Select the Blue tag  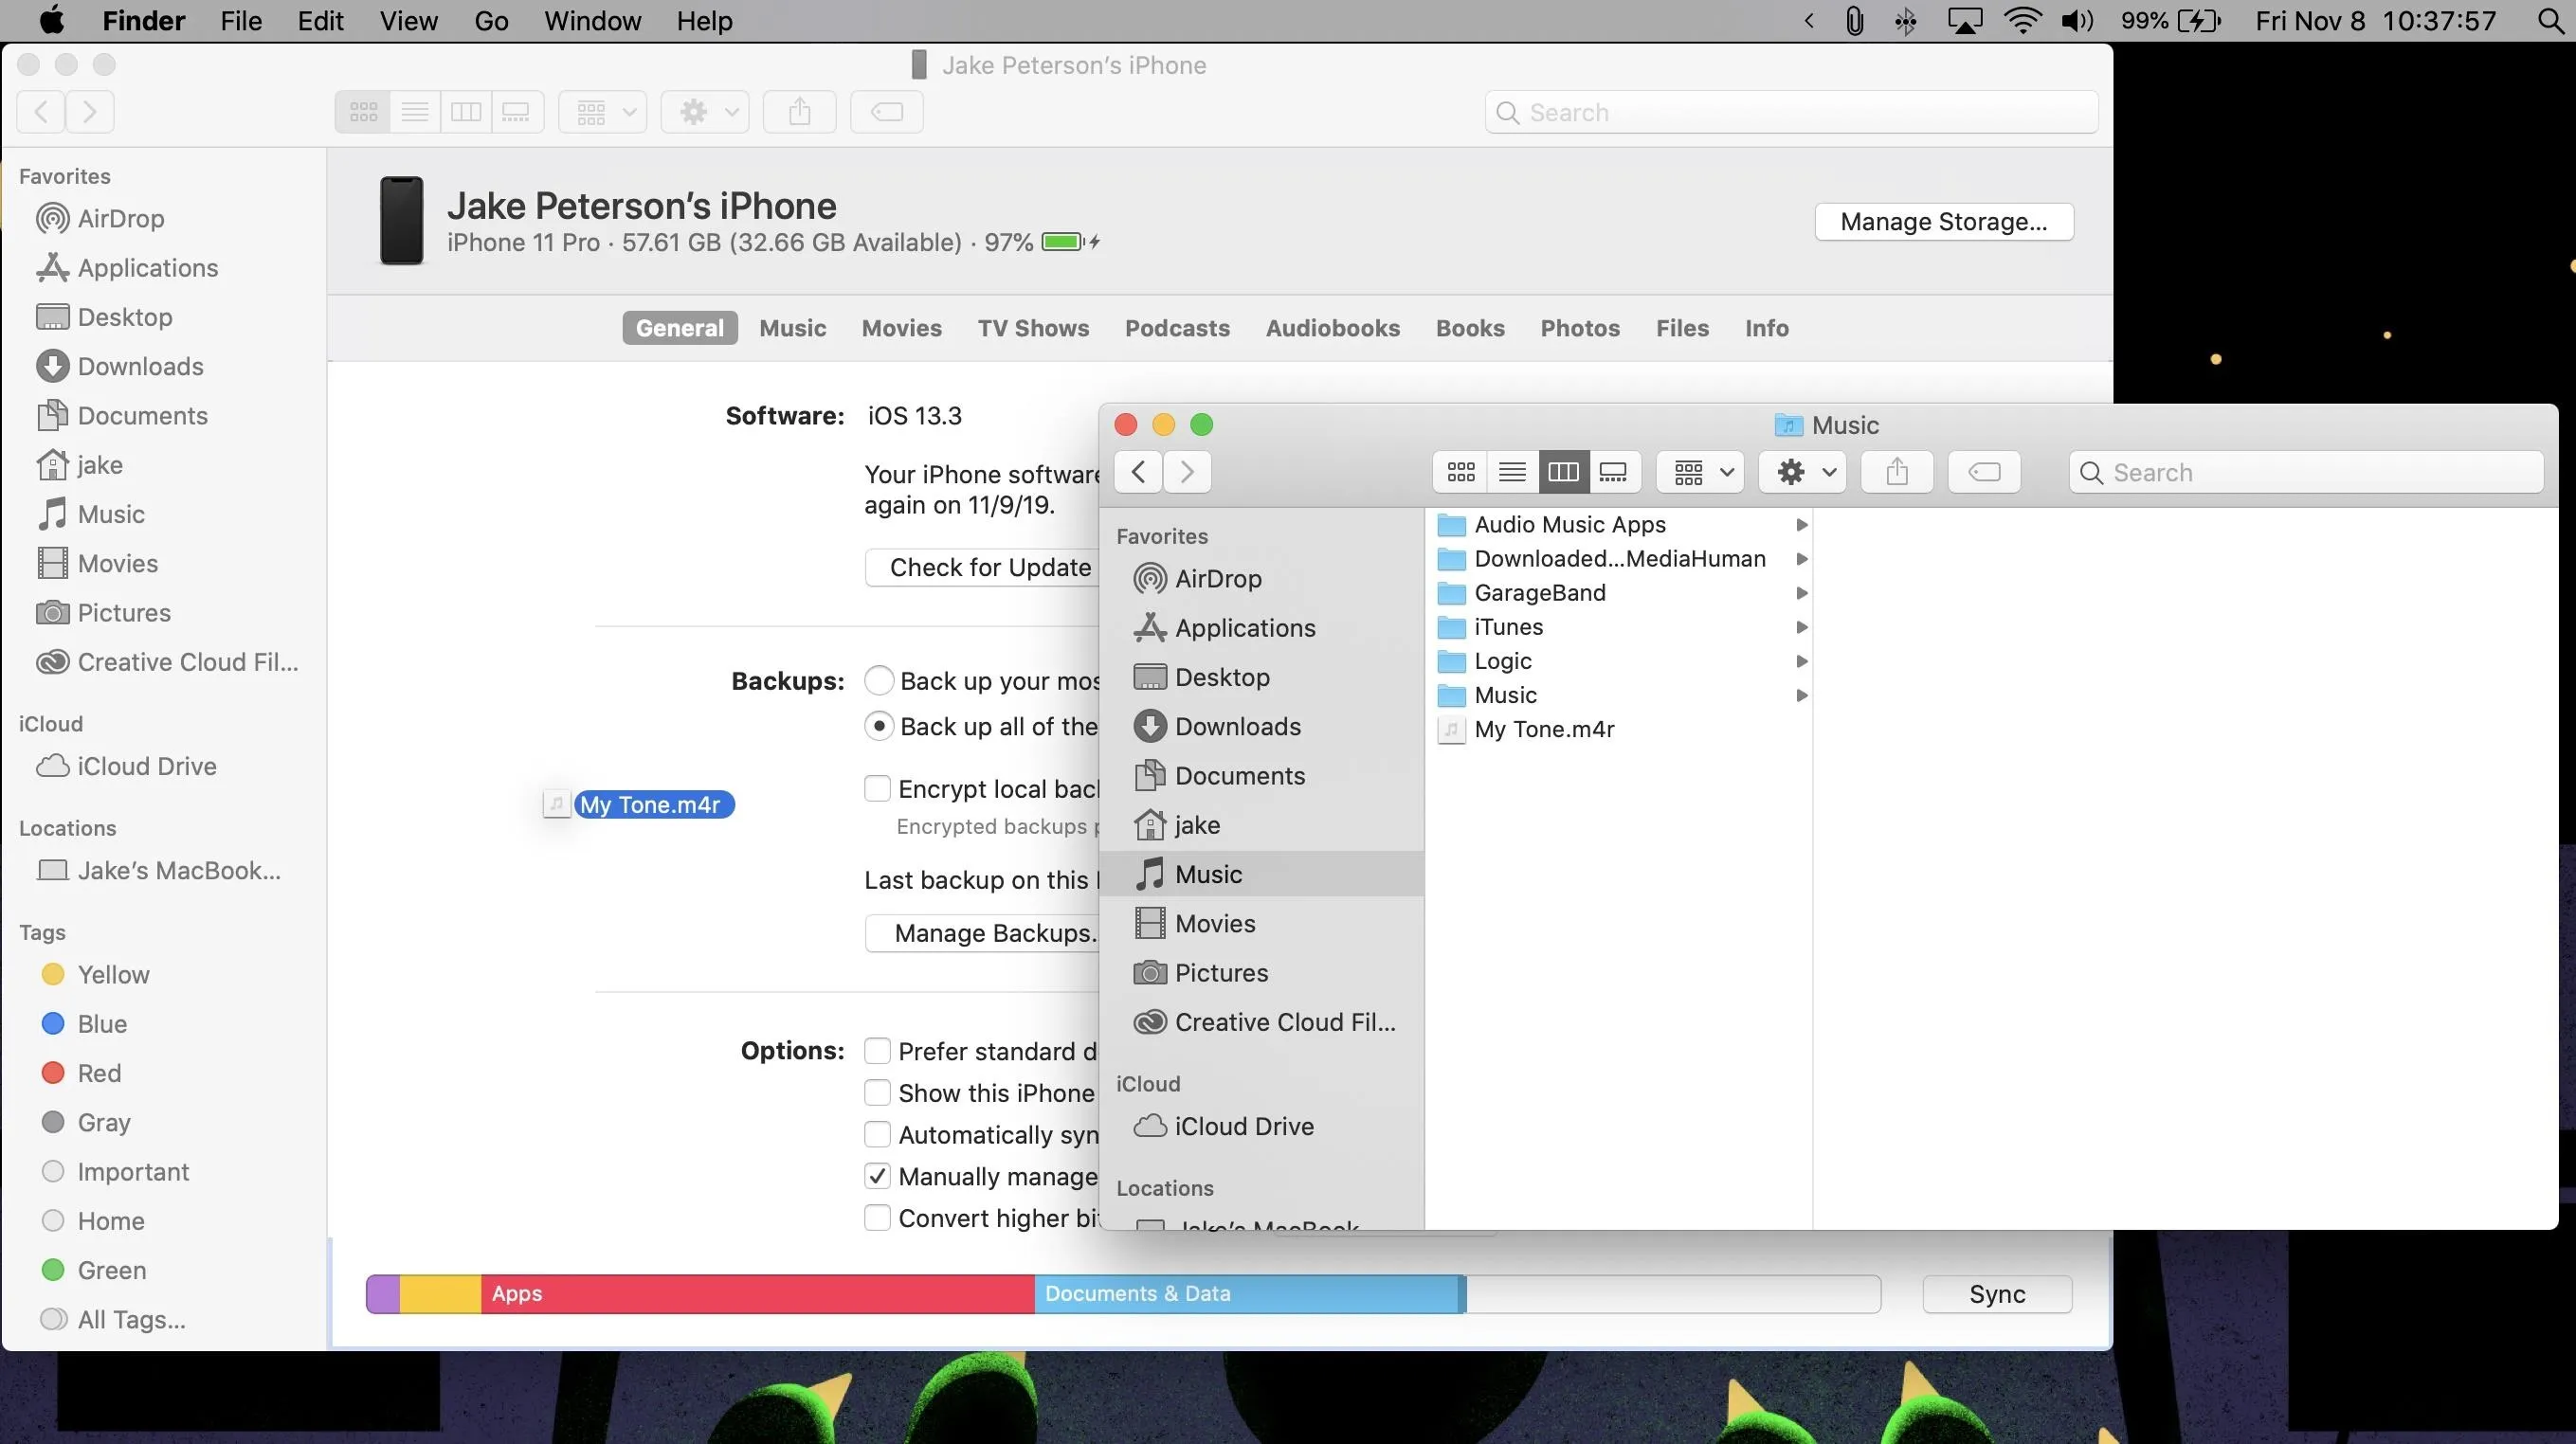click(84, 1024)
